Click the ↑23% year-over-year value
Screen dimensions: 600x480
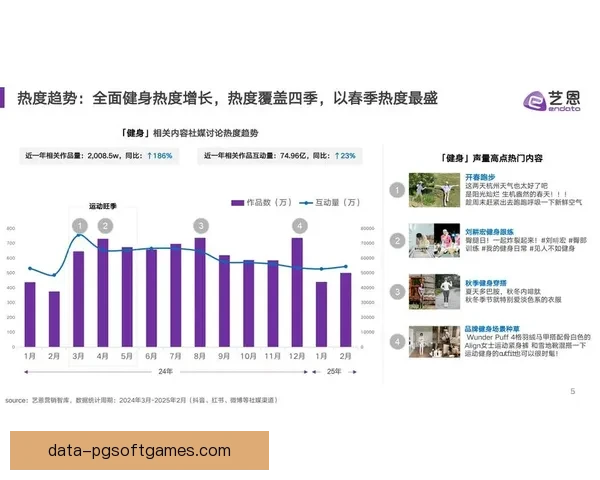(345, 156)
